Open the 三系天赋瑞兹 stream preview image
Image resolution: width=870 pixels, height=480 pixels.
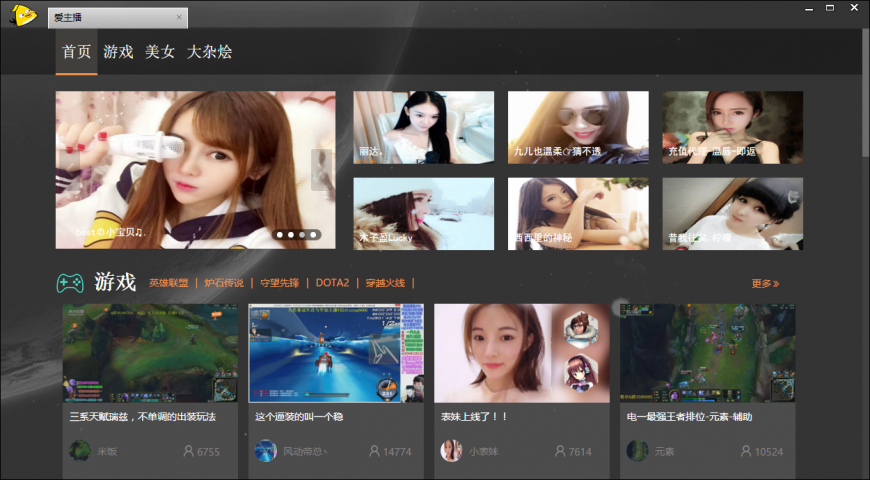[x=150, y=353]
